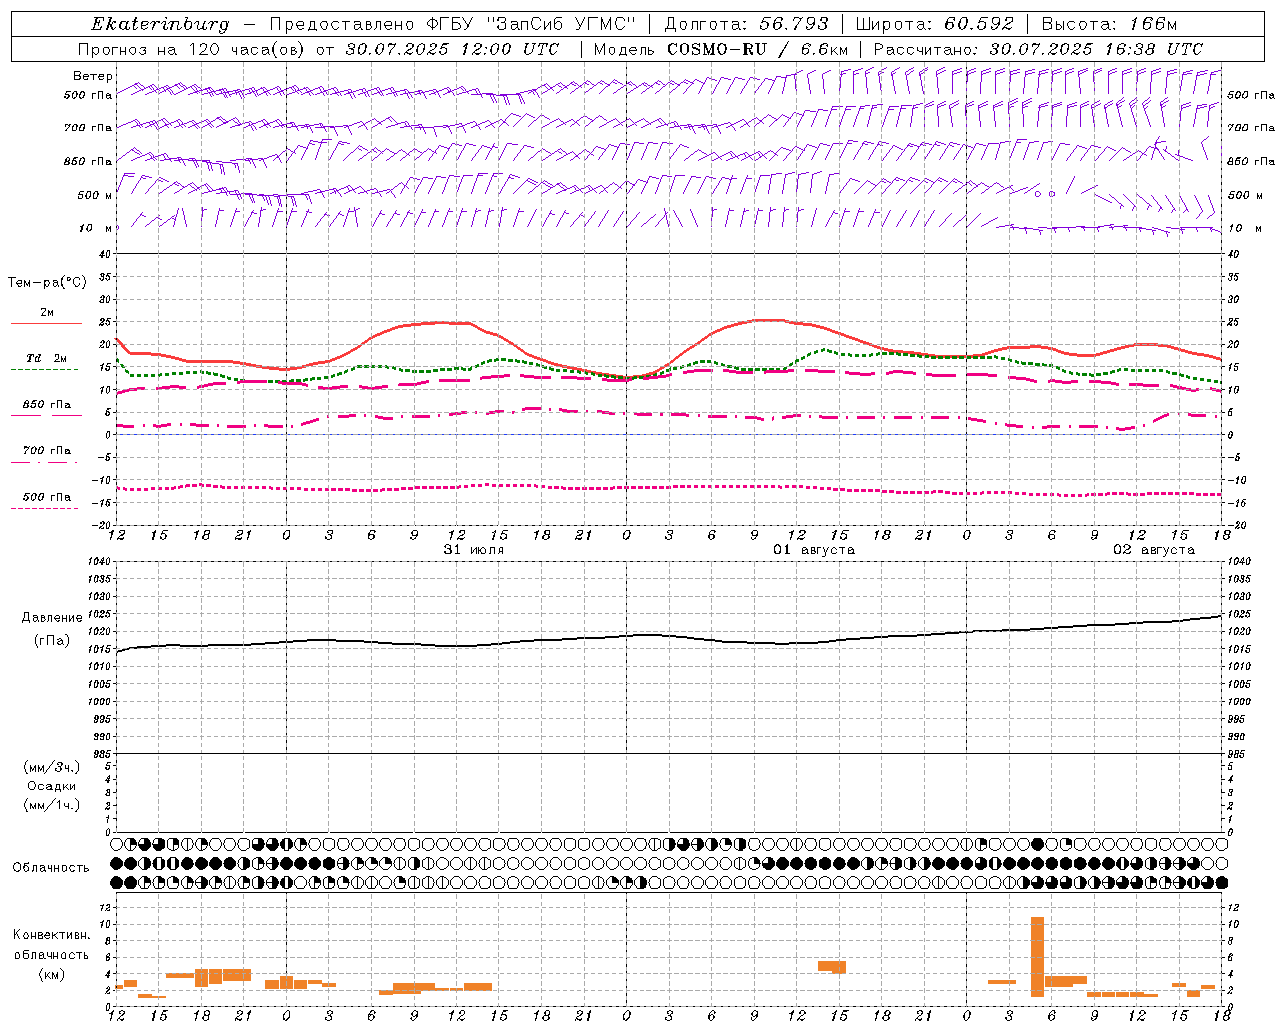This screenshot has height=1024, width=1280.
Task: Click the 'Долгота: 56.793' header value
Action: point(746,24)
